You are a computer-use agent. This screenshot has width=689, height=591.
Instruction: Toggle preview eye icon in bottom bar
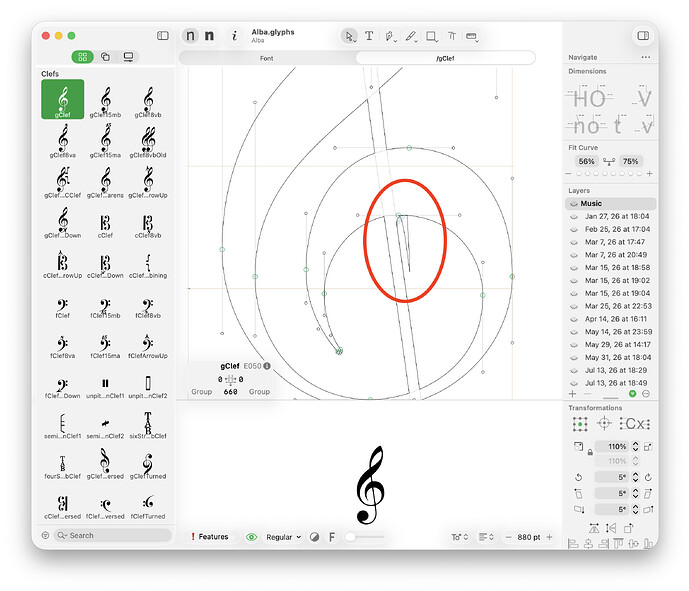(251, 537)
